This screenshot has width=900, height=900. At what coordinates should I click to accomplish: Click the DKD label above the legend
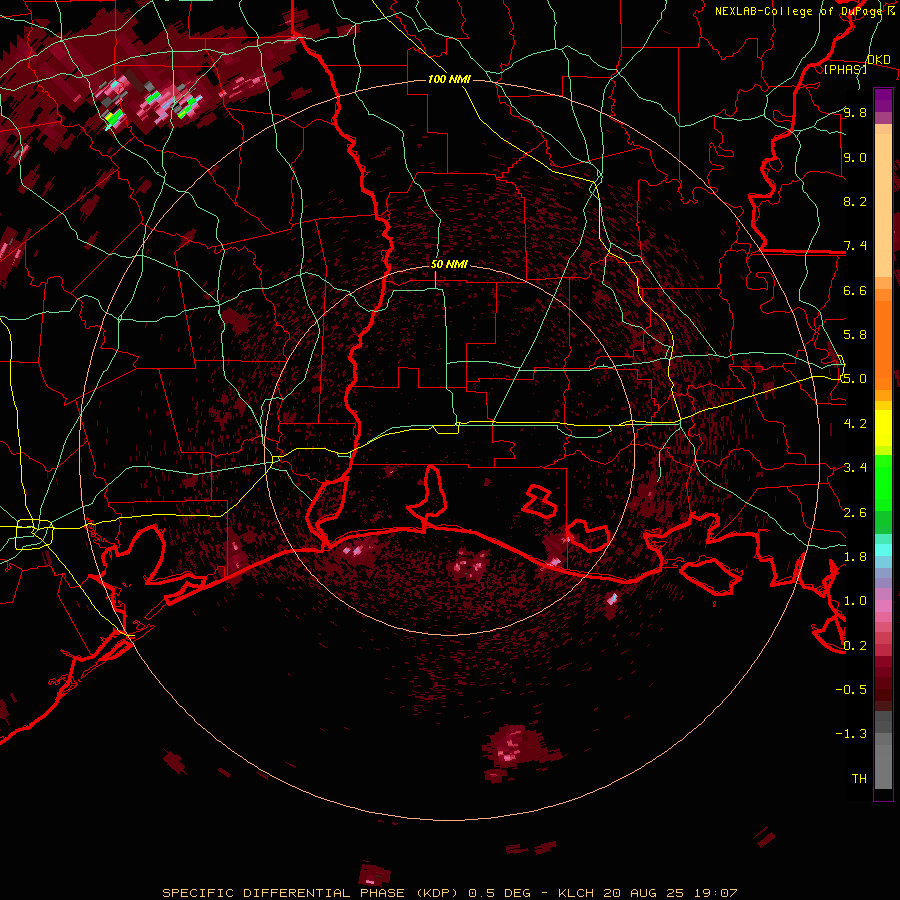[x=878, y=60]
